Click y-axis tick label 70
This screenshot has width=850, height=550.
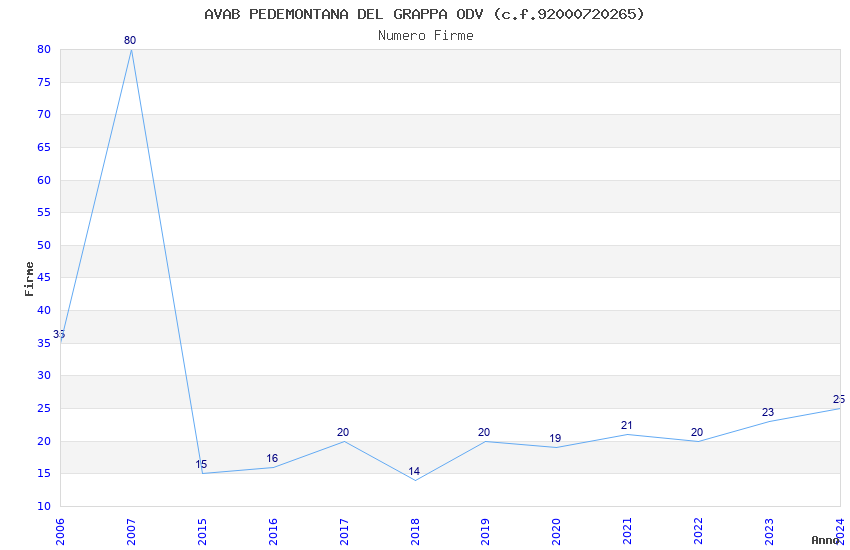pyautogui.click(x=44, y=114)
